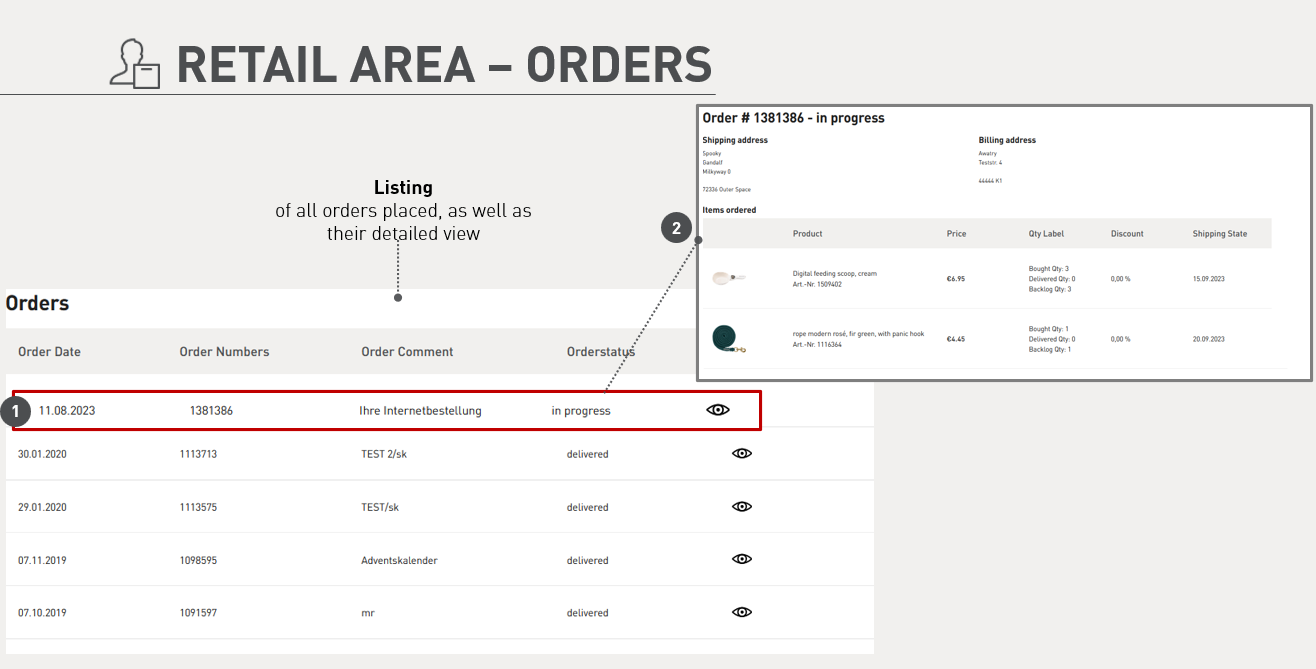Click the retail area user icon in title
The height and width of the screenshot is (669, 1316).
(135, 65)
